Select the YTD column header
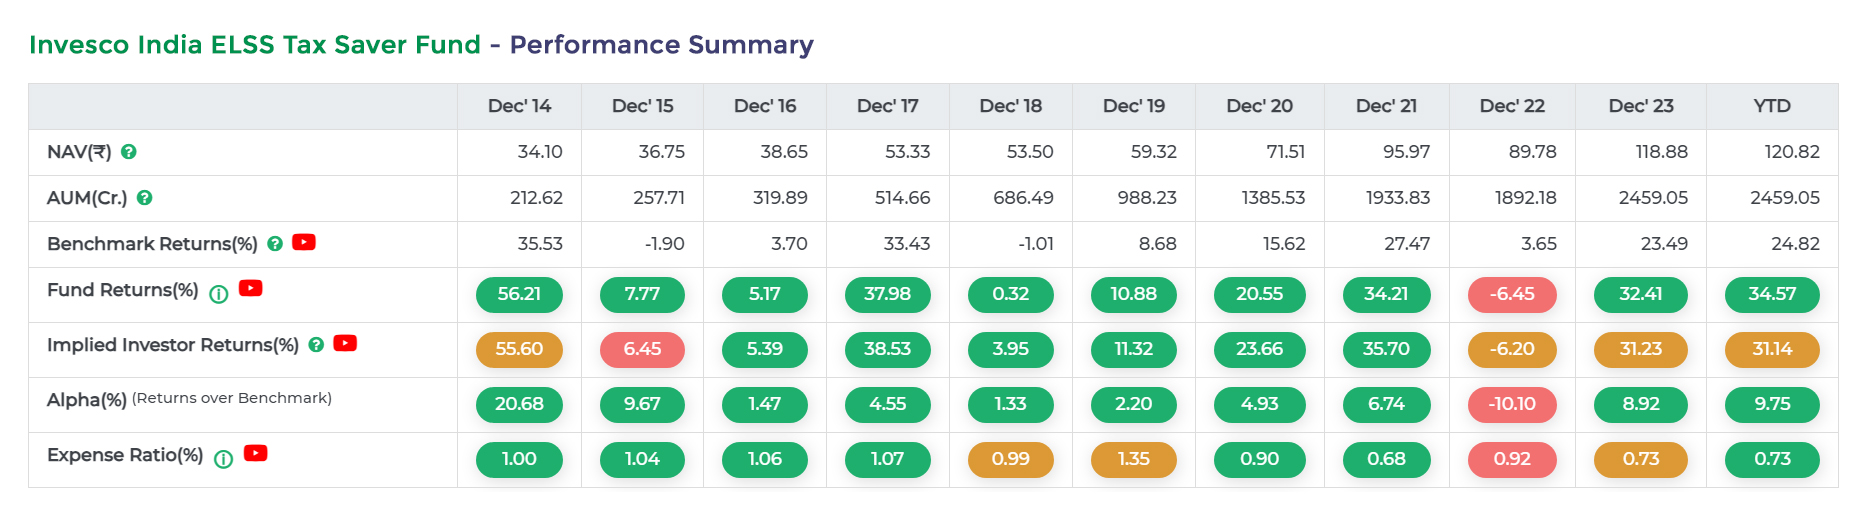The image size is (1872, 507). pos(1771,106)
